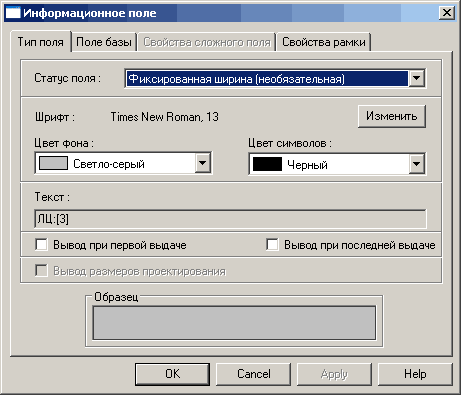Enable Вывод при последней выдаче checkbox
The image size is (461, 395).
(x=272, y=244)
